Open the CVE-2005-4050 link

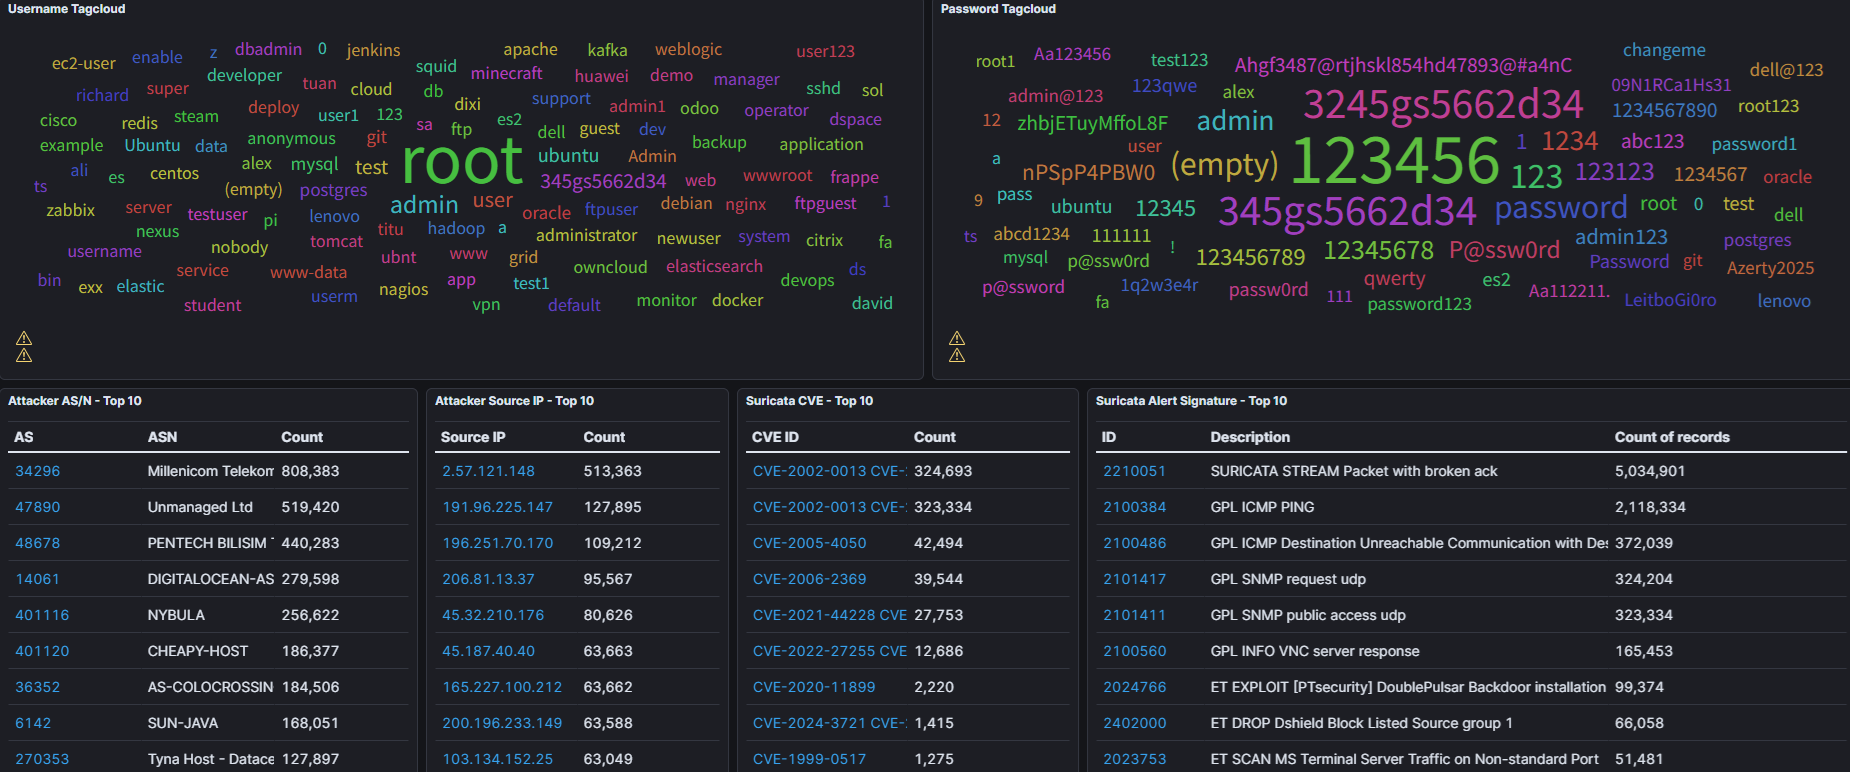tap(809, 543)
